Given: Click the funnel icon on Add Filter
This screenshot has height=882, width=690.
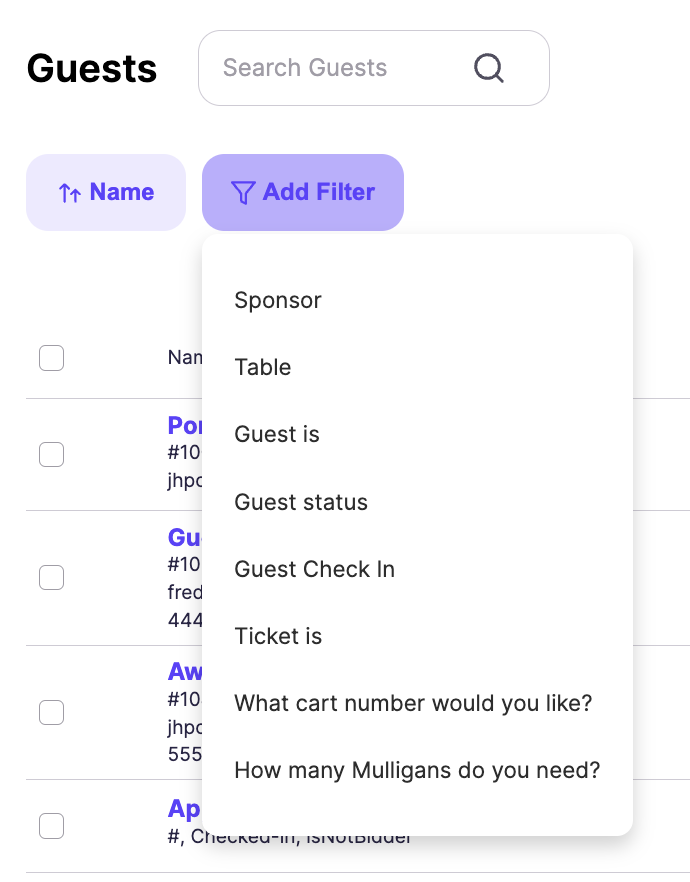Looking at the screenshot, I should [x=243, y=192].
